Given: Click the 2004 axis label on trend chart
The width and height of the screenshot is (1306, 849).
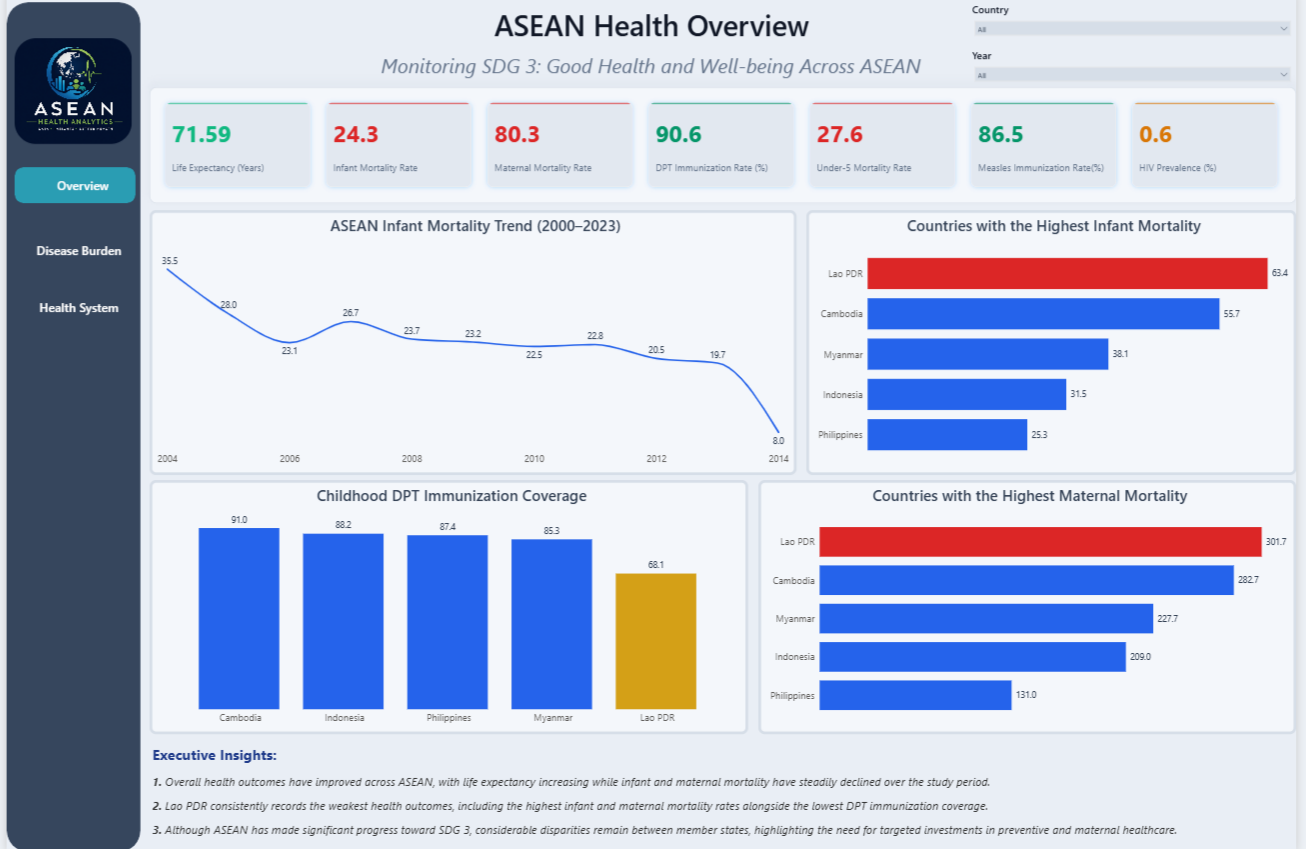Looking at the screenshot, I should point(167,459).
